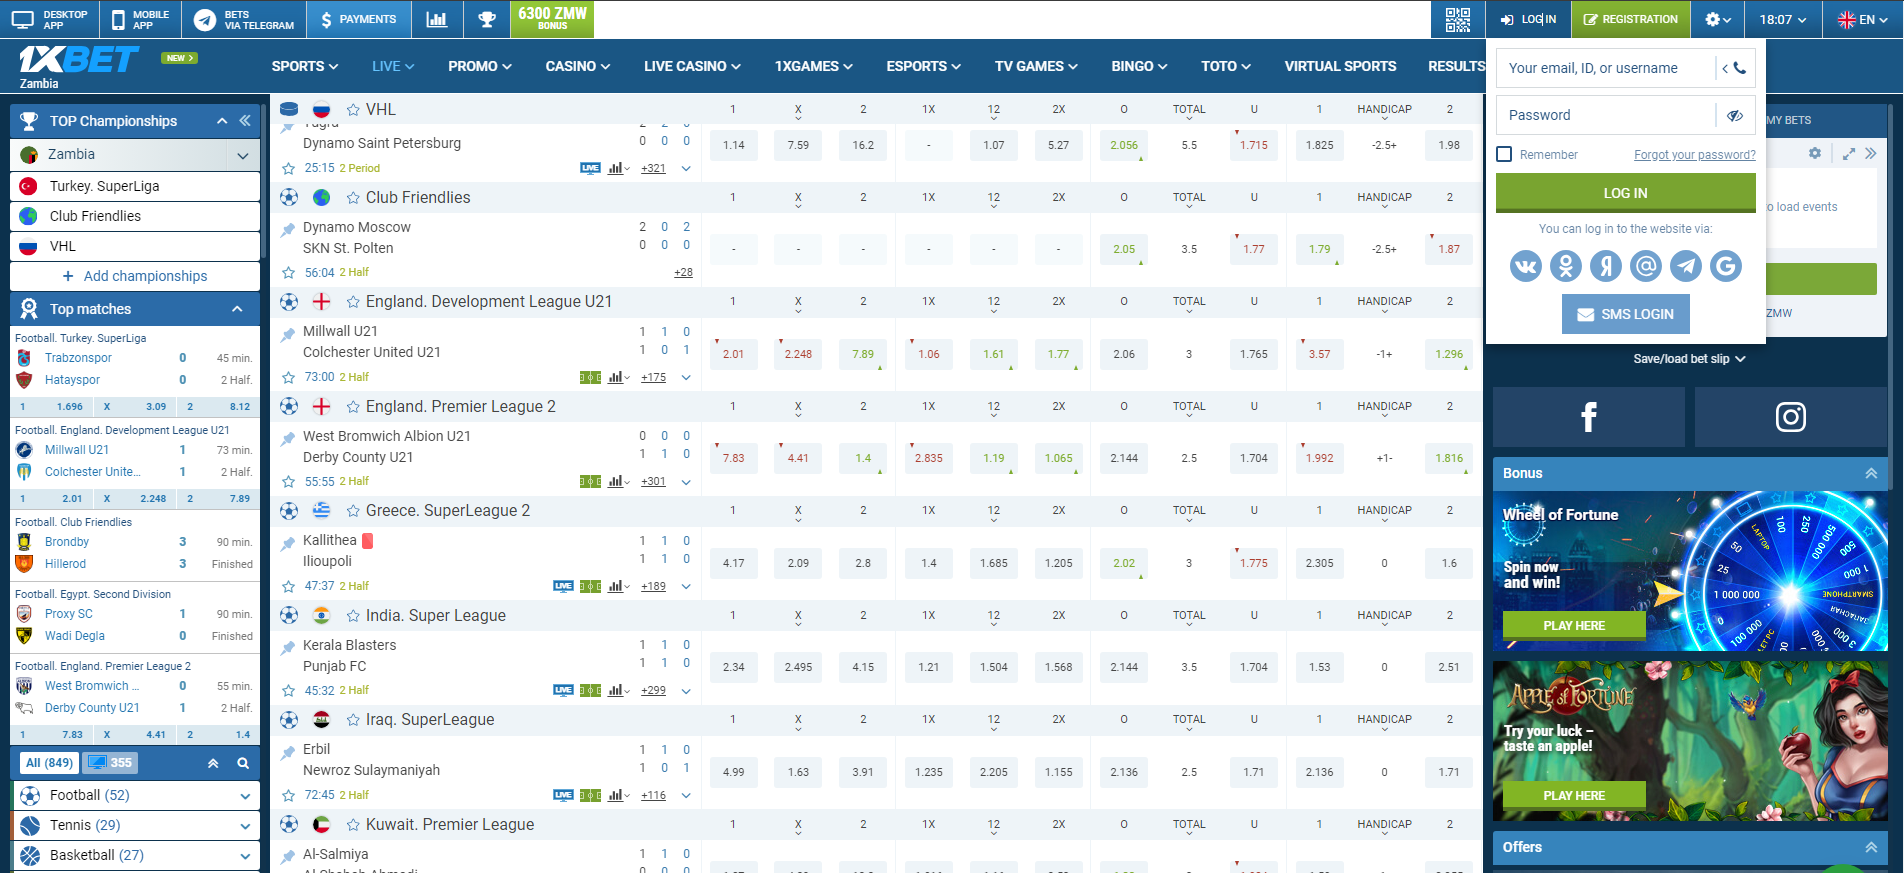Image resolution: width=1904 pixels, height=873 pixels.
Task: Collapse TOP Championships panel chevron
Action: pyautogui.click(x=222, y=121)
